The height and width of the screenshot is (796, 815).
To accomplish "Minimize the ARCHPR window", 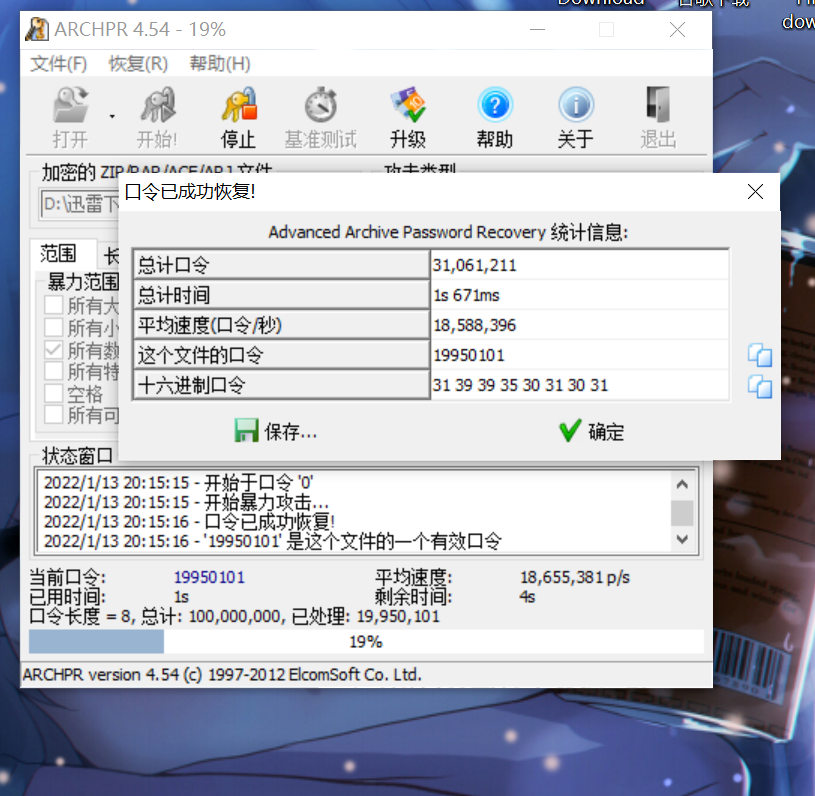I will pyautogui.click(x=537, y=30).
